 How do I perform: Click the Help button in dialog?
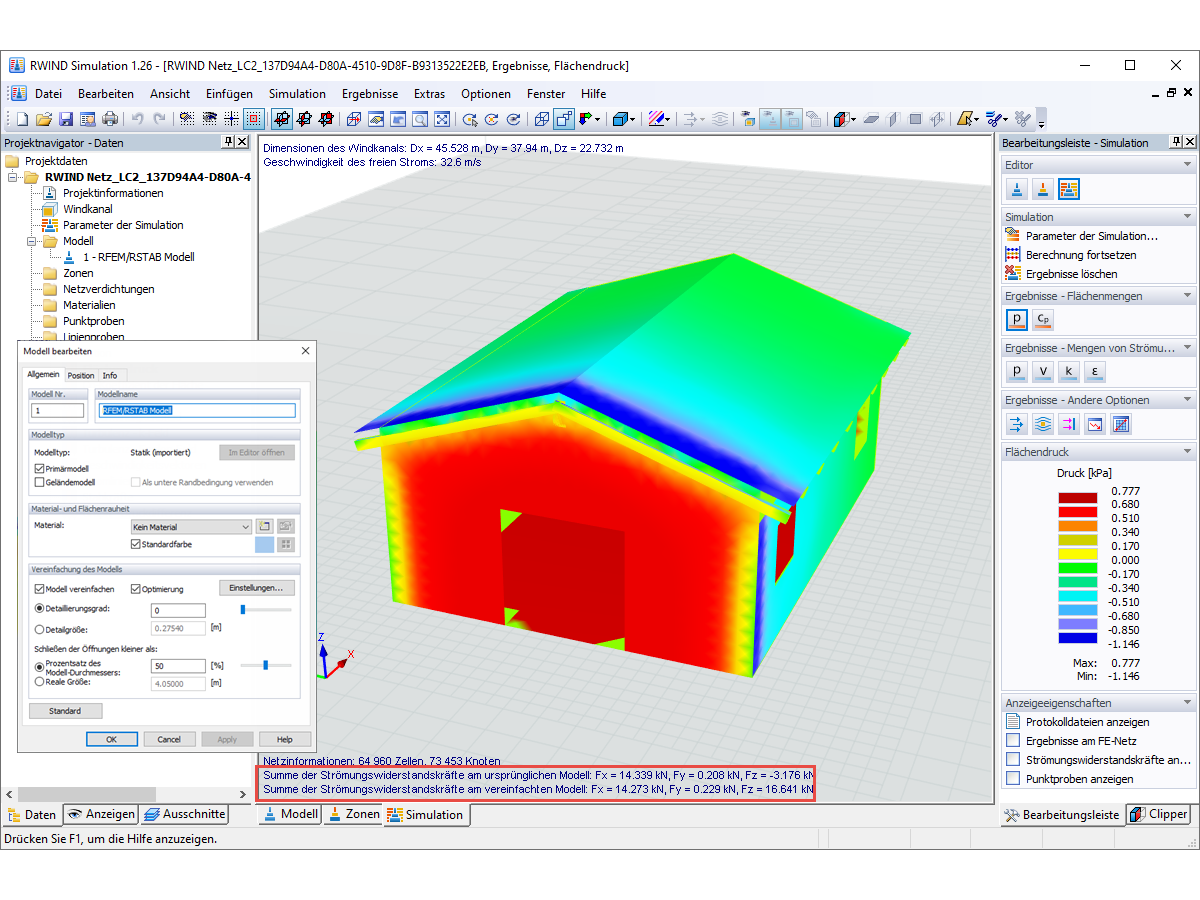tap(284, 739)
